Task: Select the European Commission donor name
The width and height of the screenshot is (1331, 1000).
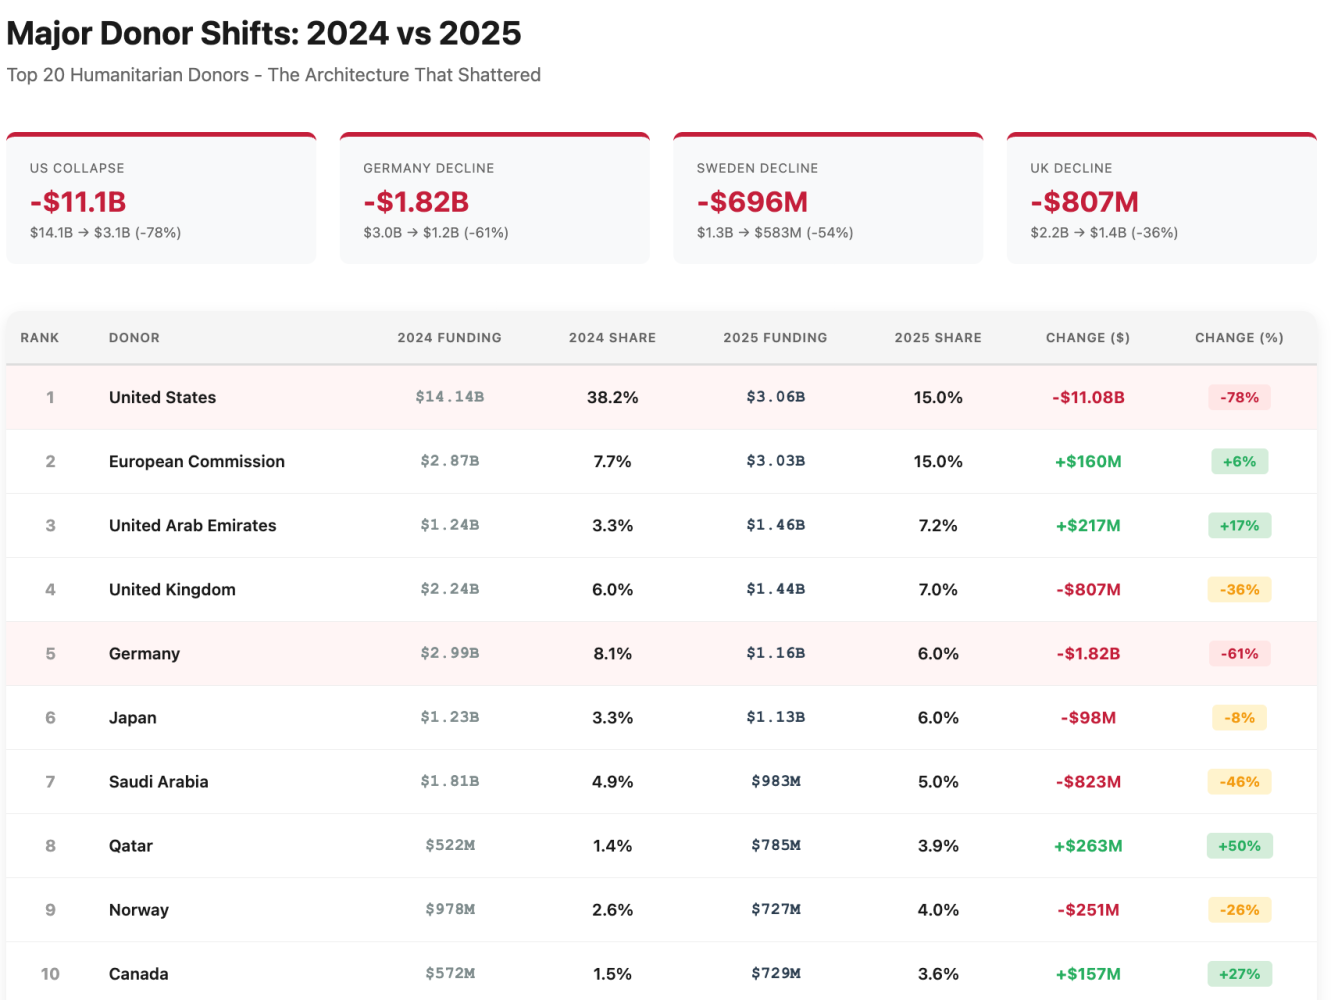Action: click(x=197, y=461)
